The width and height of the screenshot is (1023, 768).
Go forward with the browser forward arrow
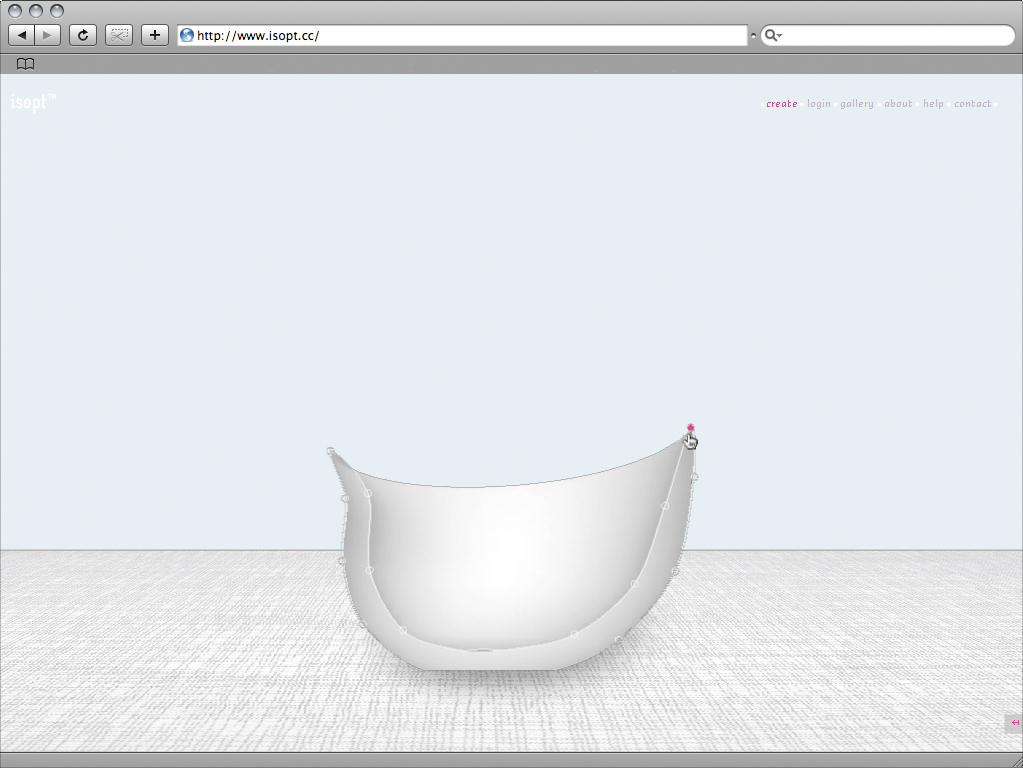(48, 35)
